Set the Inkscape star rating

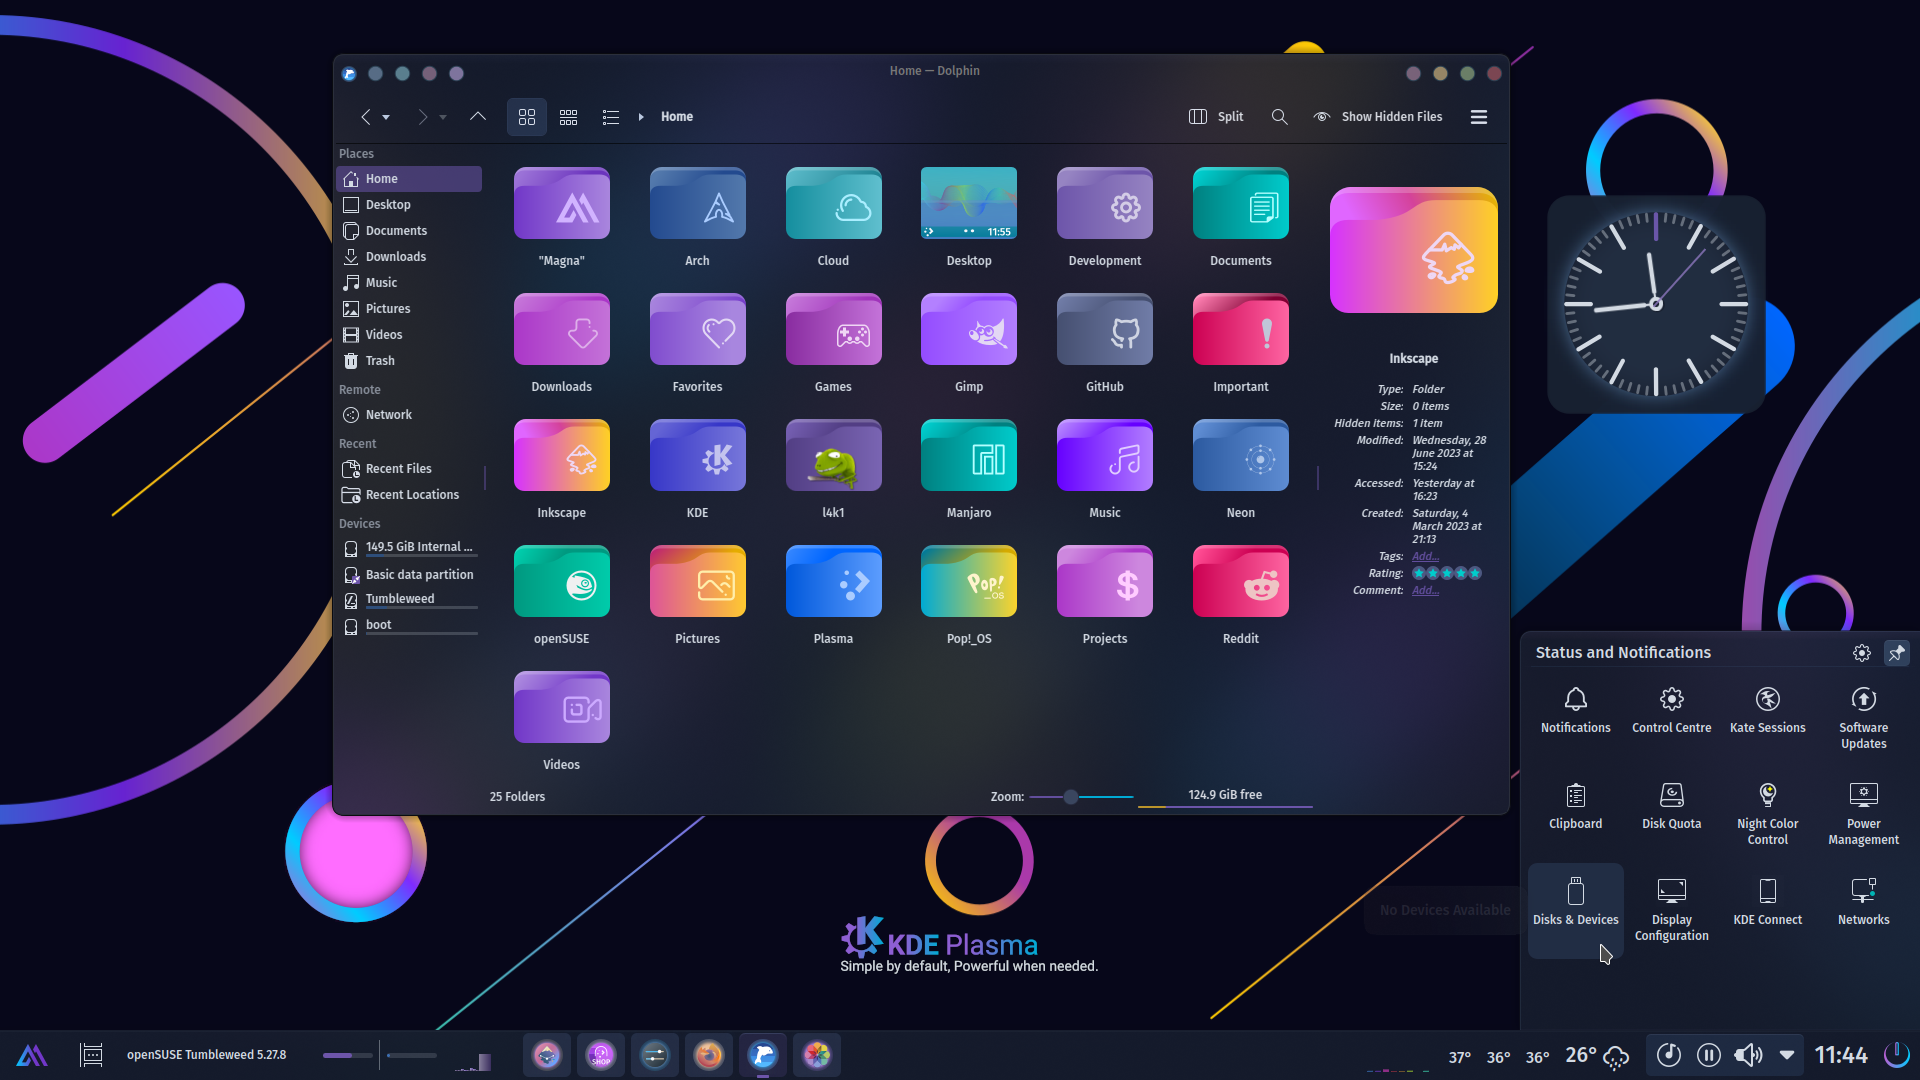(x=1446, y=574)
